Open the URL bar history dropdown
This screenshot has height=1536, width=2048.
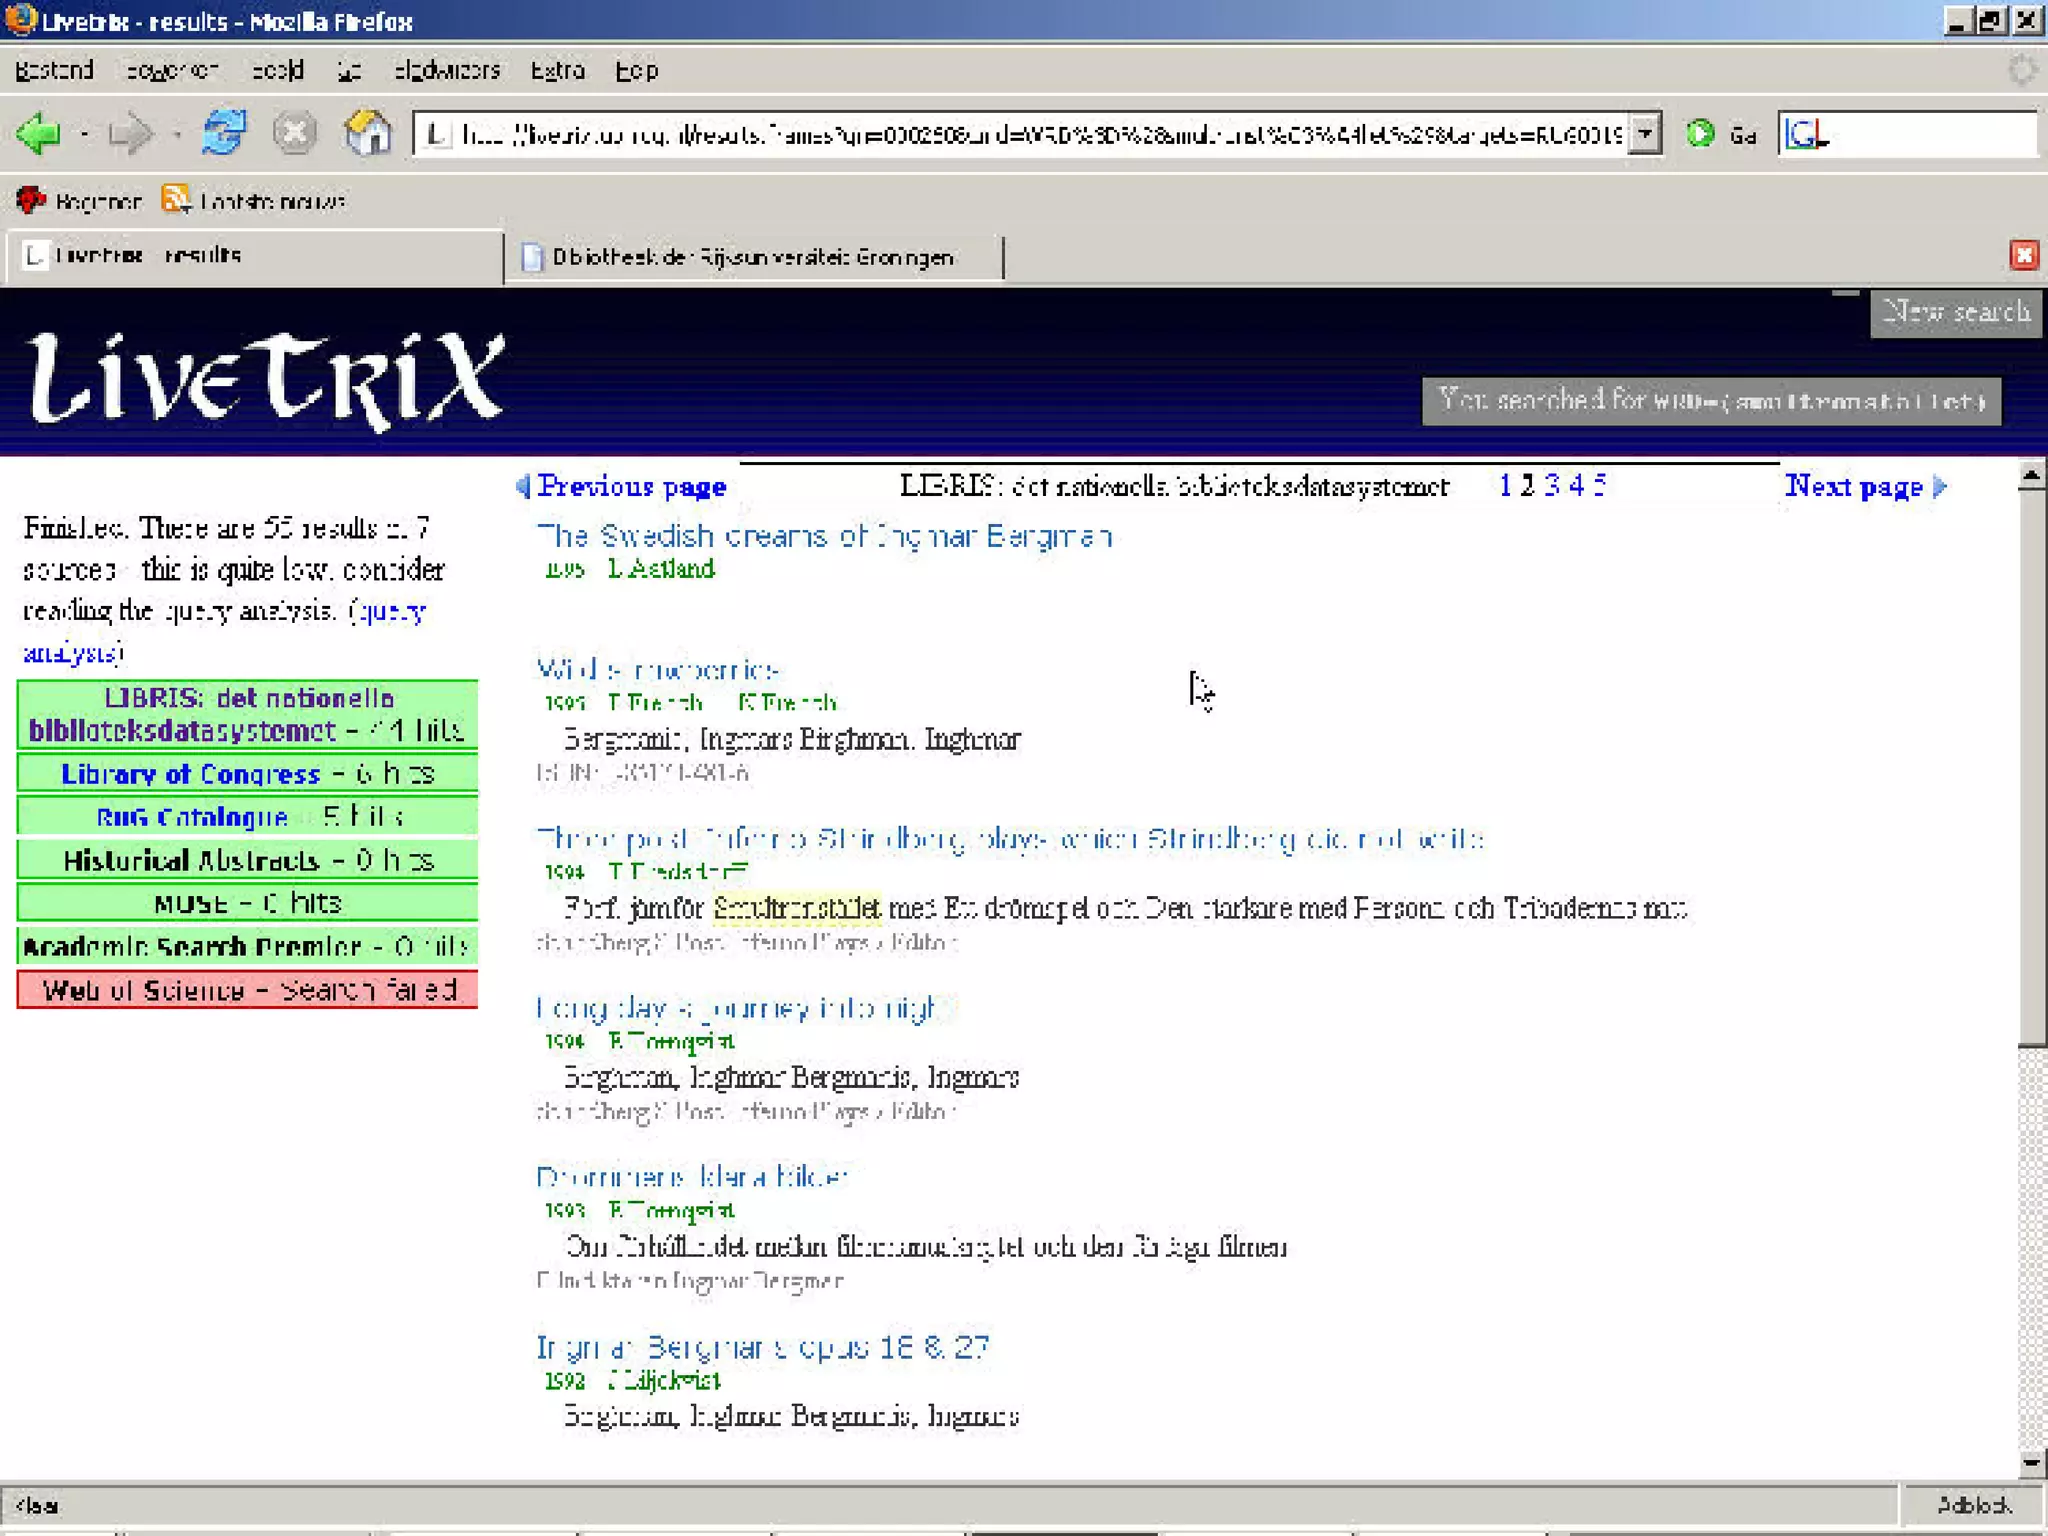tap(1645, 133)
